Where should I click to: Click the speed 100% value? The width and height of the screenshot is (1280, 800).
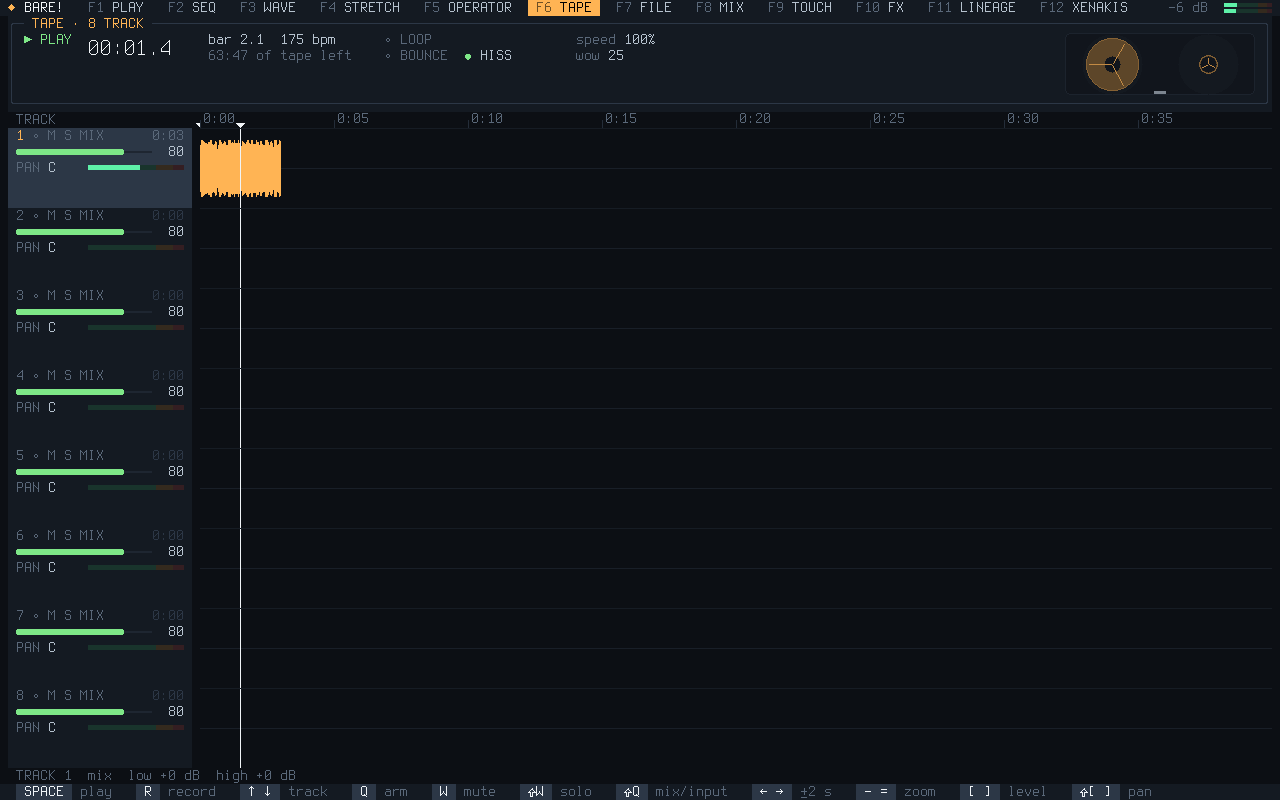coord(640,40)
